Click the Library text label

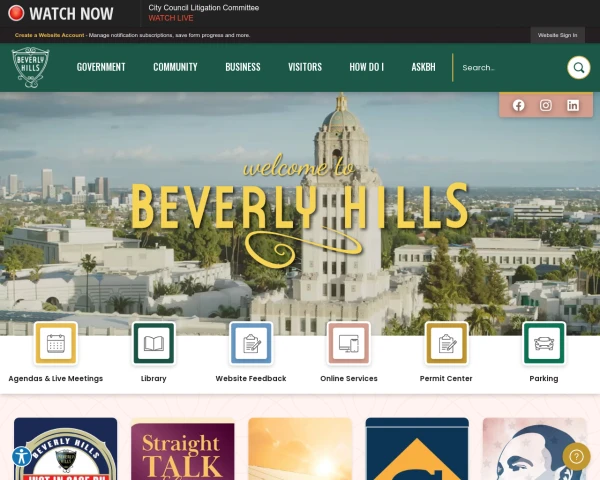coord(153,379)
